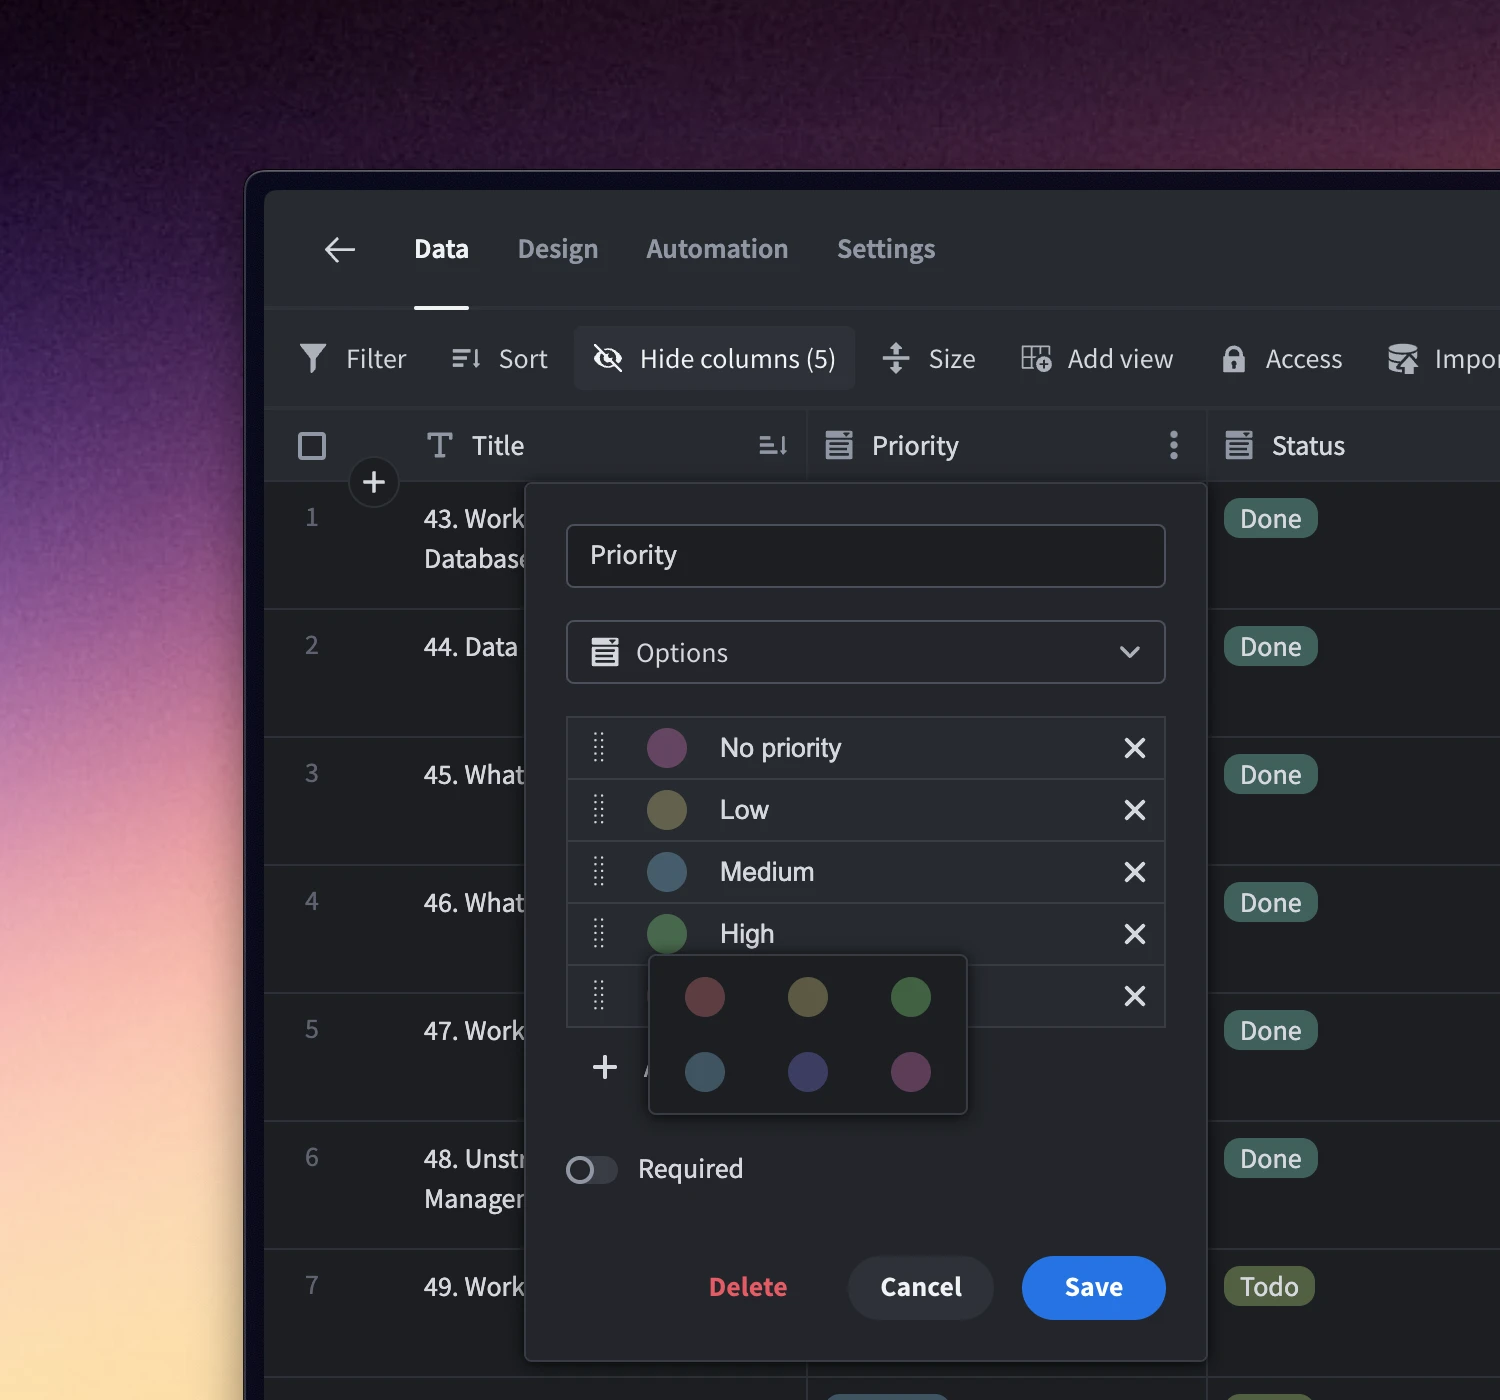Click Add view
This screenshot has width=1500, height=1400.
point(1097,358)
